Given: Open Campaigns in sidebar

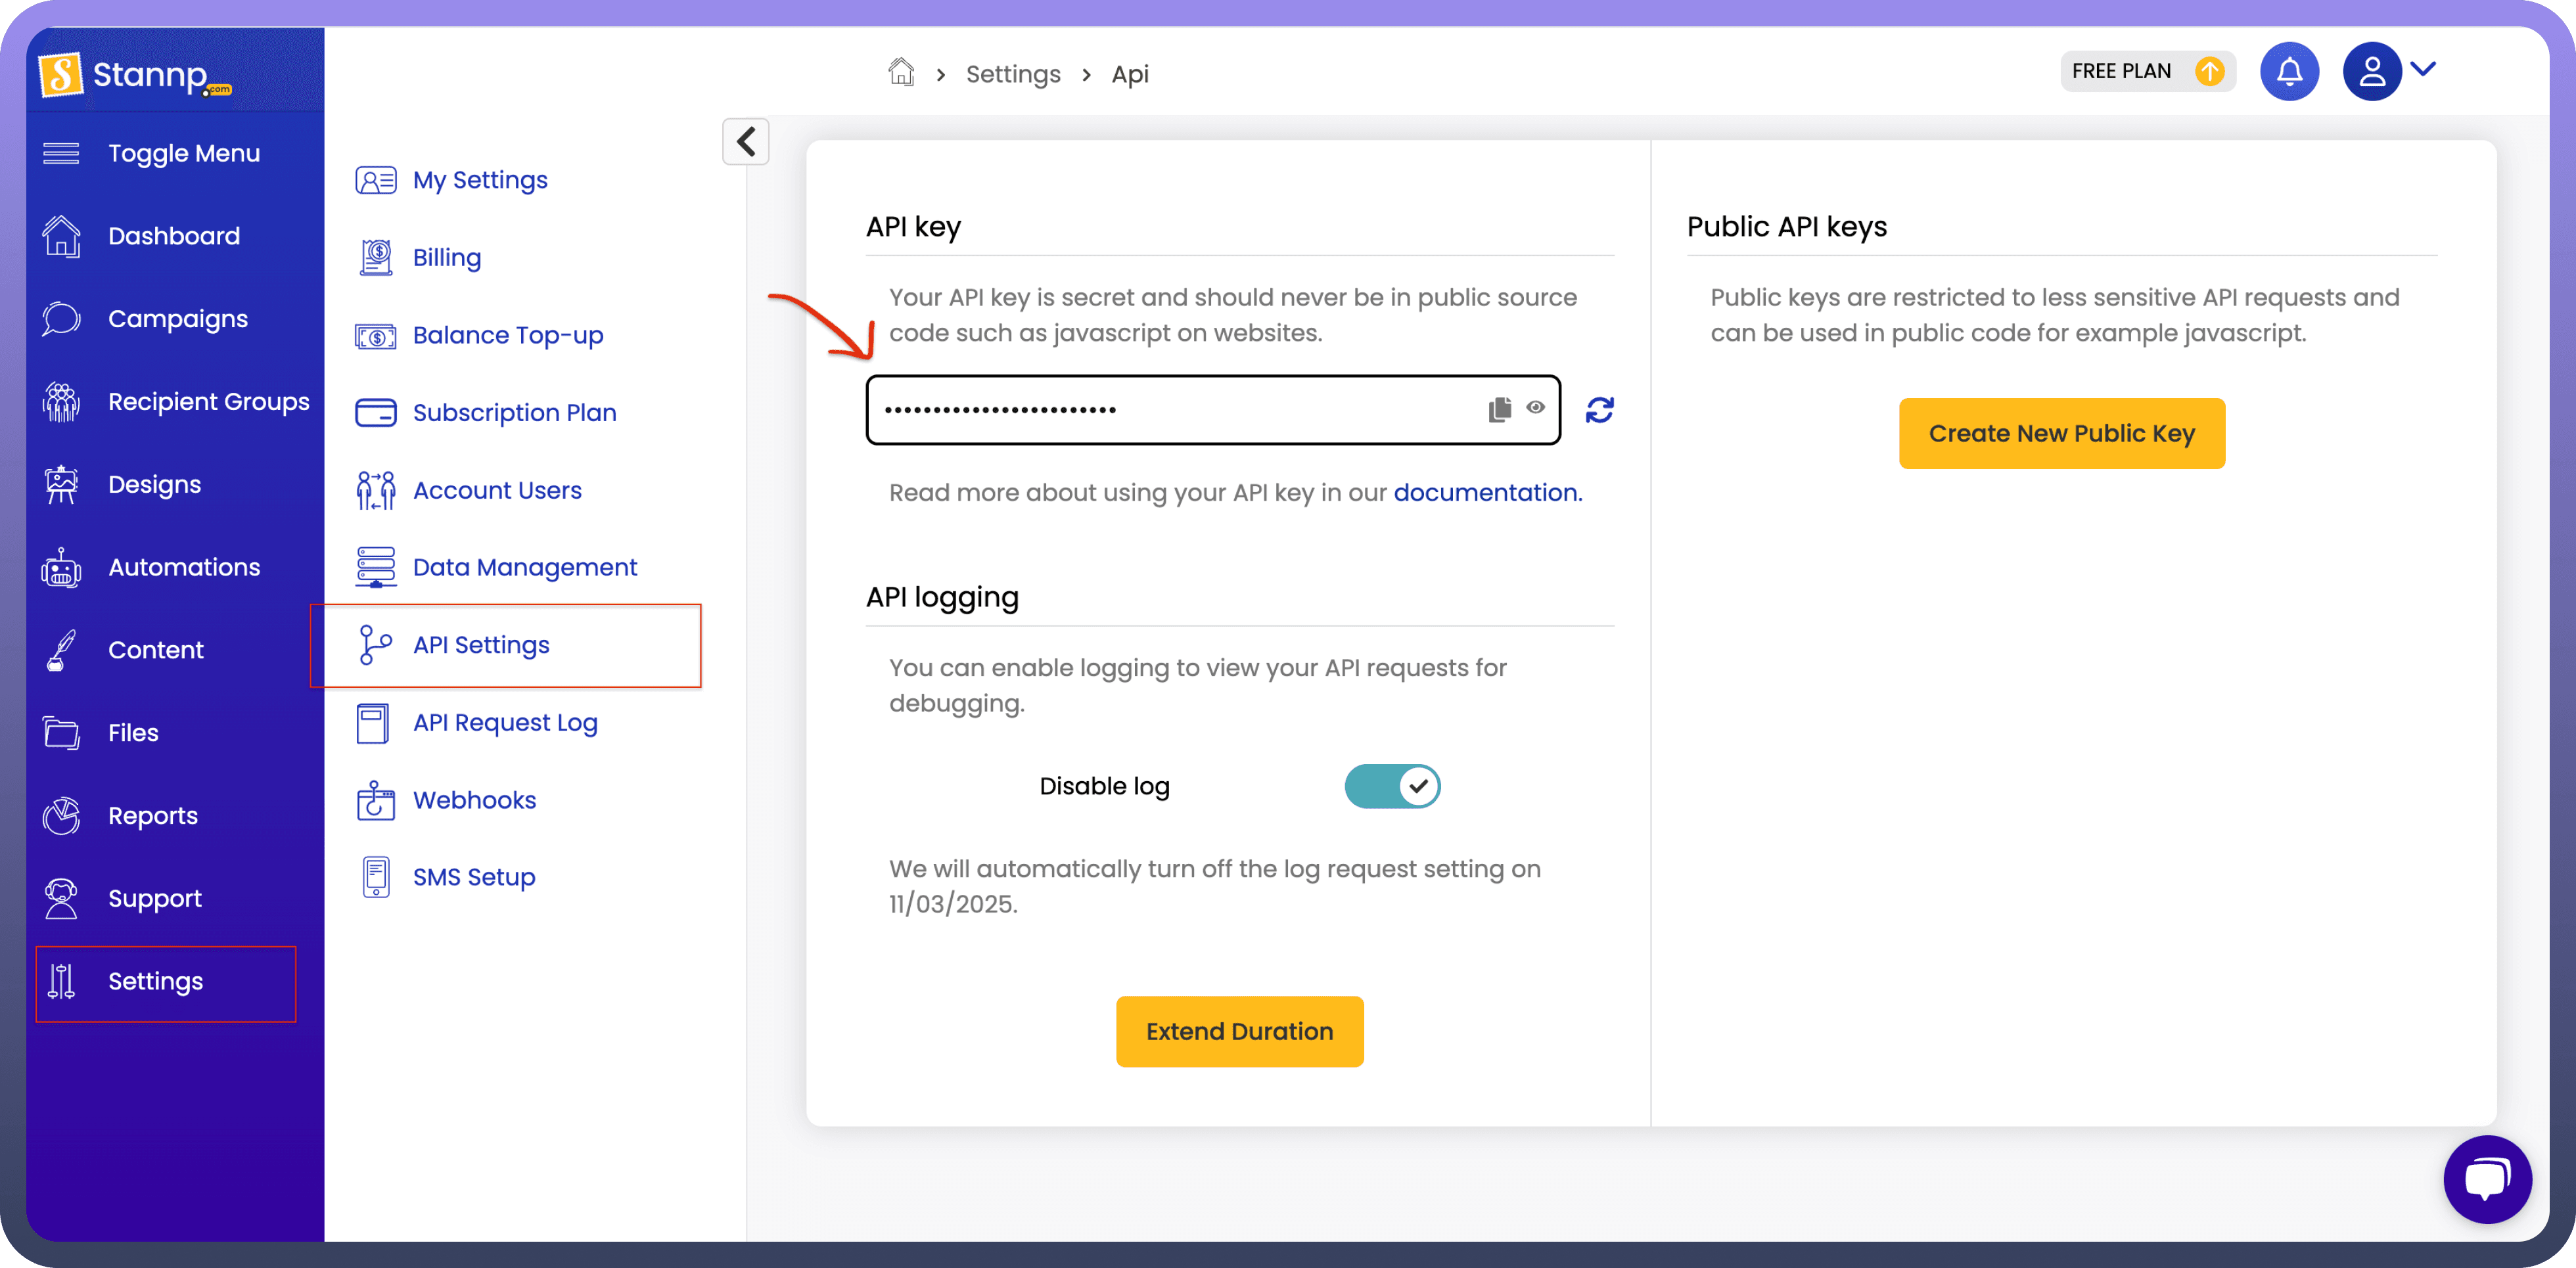Looking at the screenshot, I should pyautogui.click(x=177, y=319).
